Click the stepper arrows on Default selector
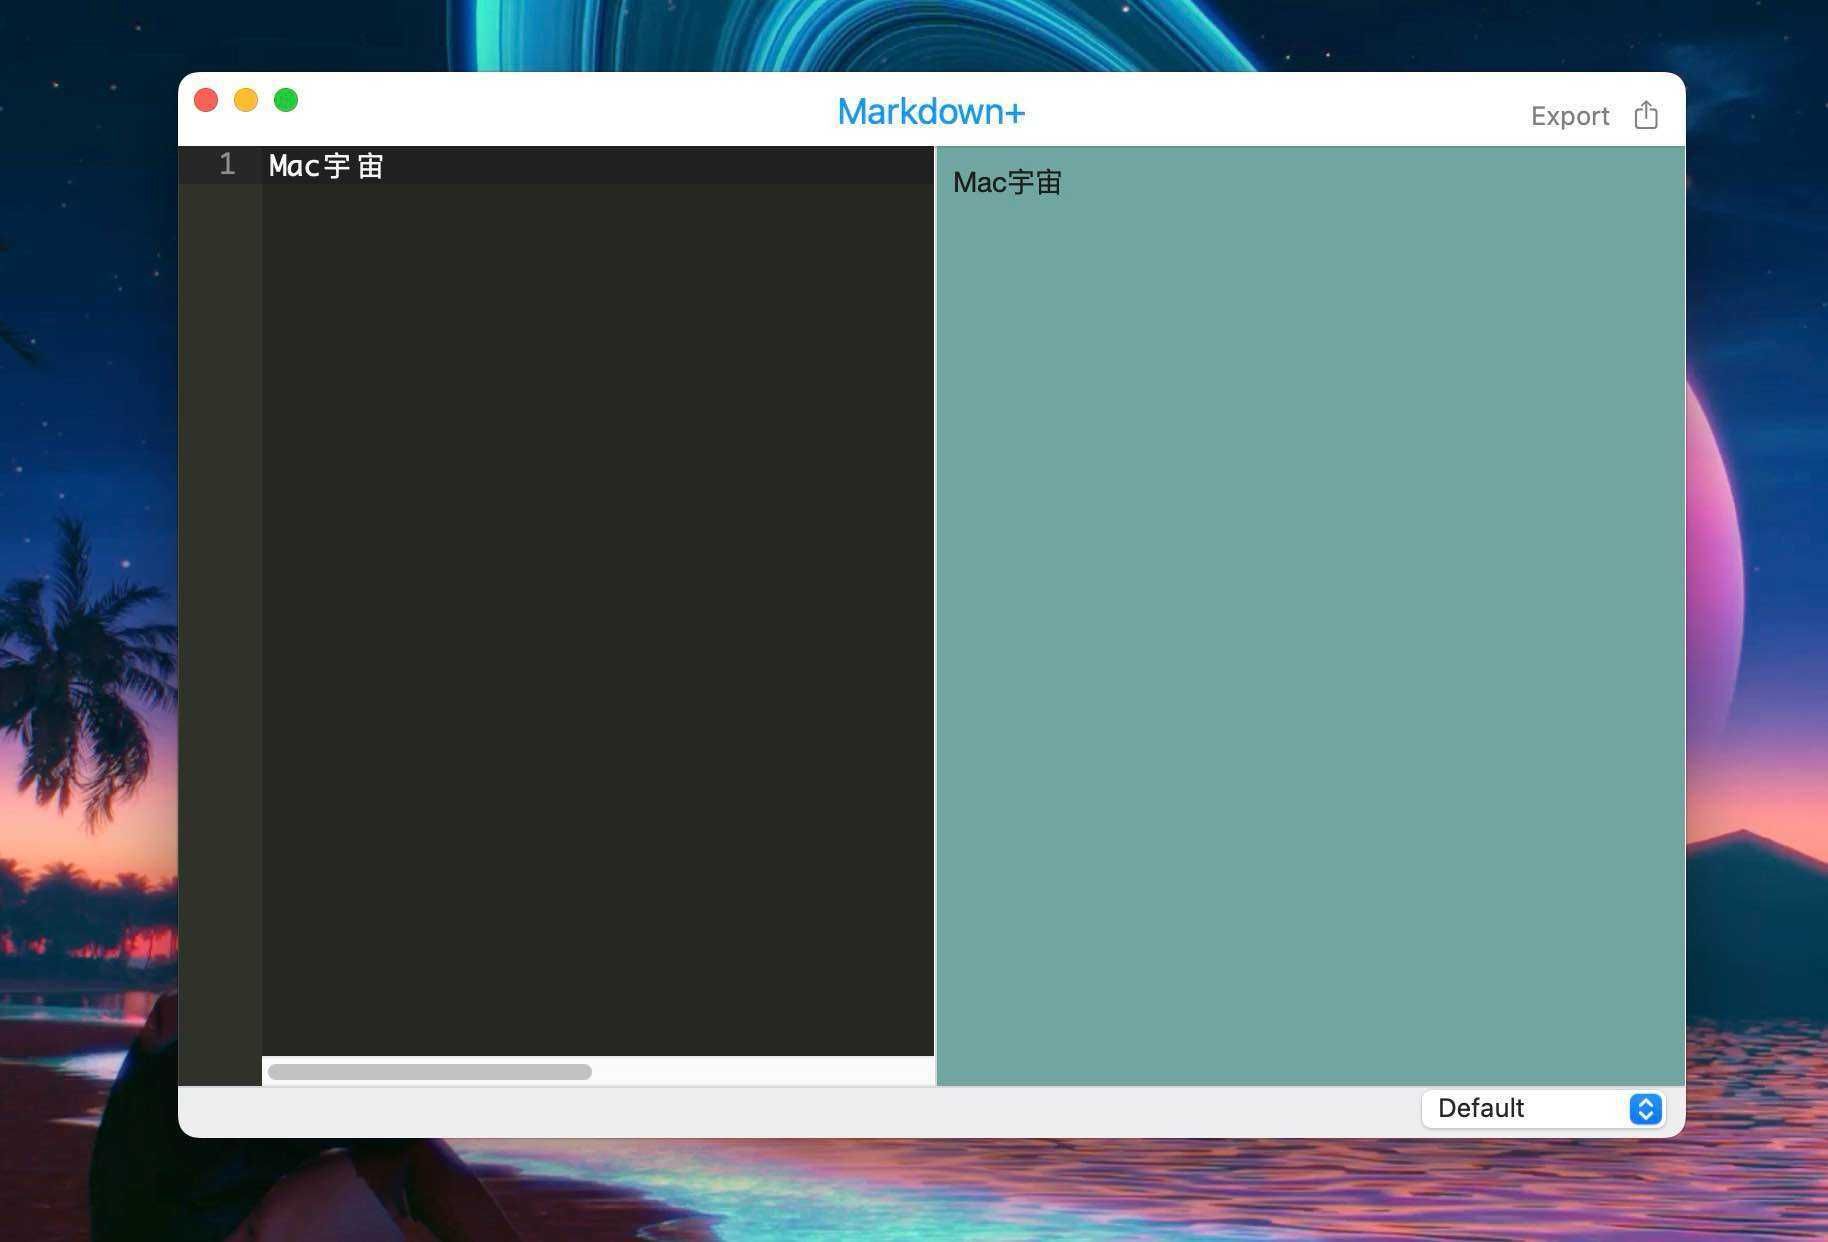This screenshot has width=1828, height=1242. (1644, 1109)
